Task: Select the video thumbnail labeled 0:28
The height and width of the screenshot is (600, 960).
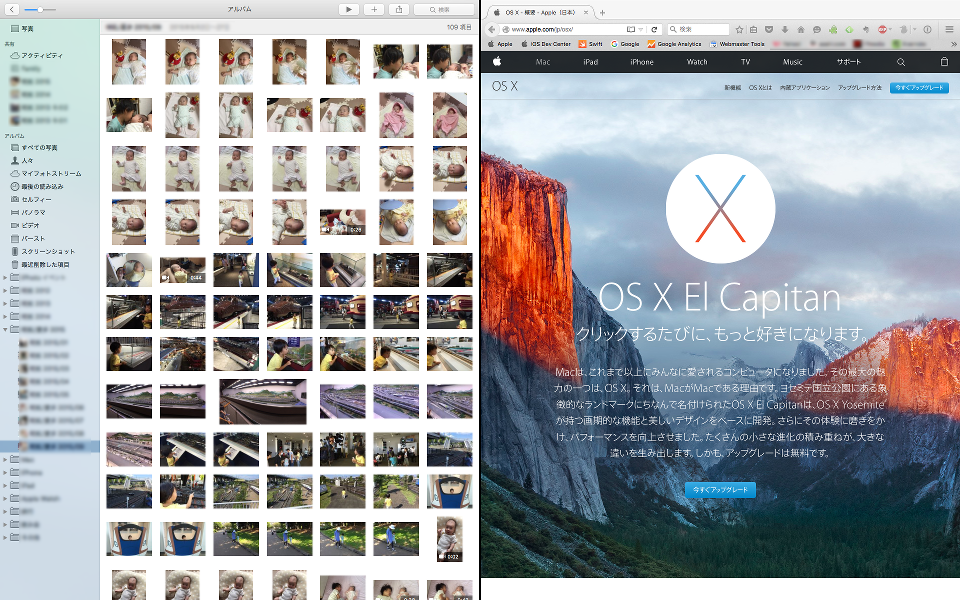Action: (343, 222)
